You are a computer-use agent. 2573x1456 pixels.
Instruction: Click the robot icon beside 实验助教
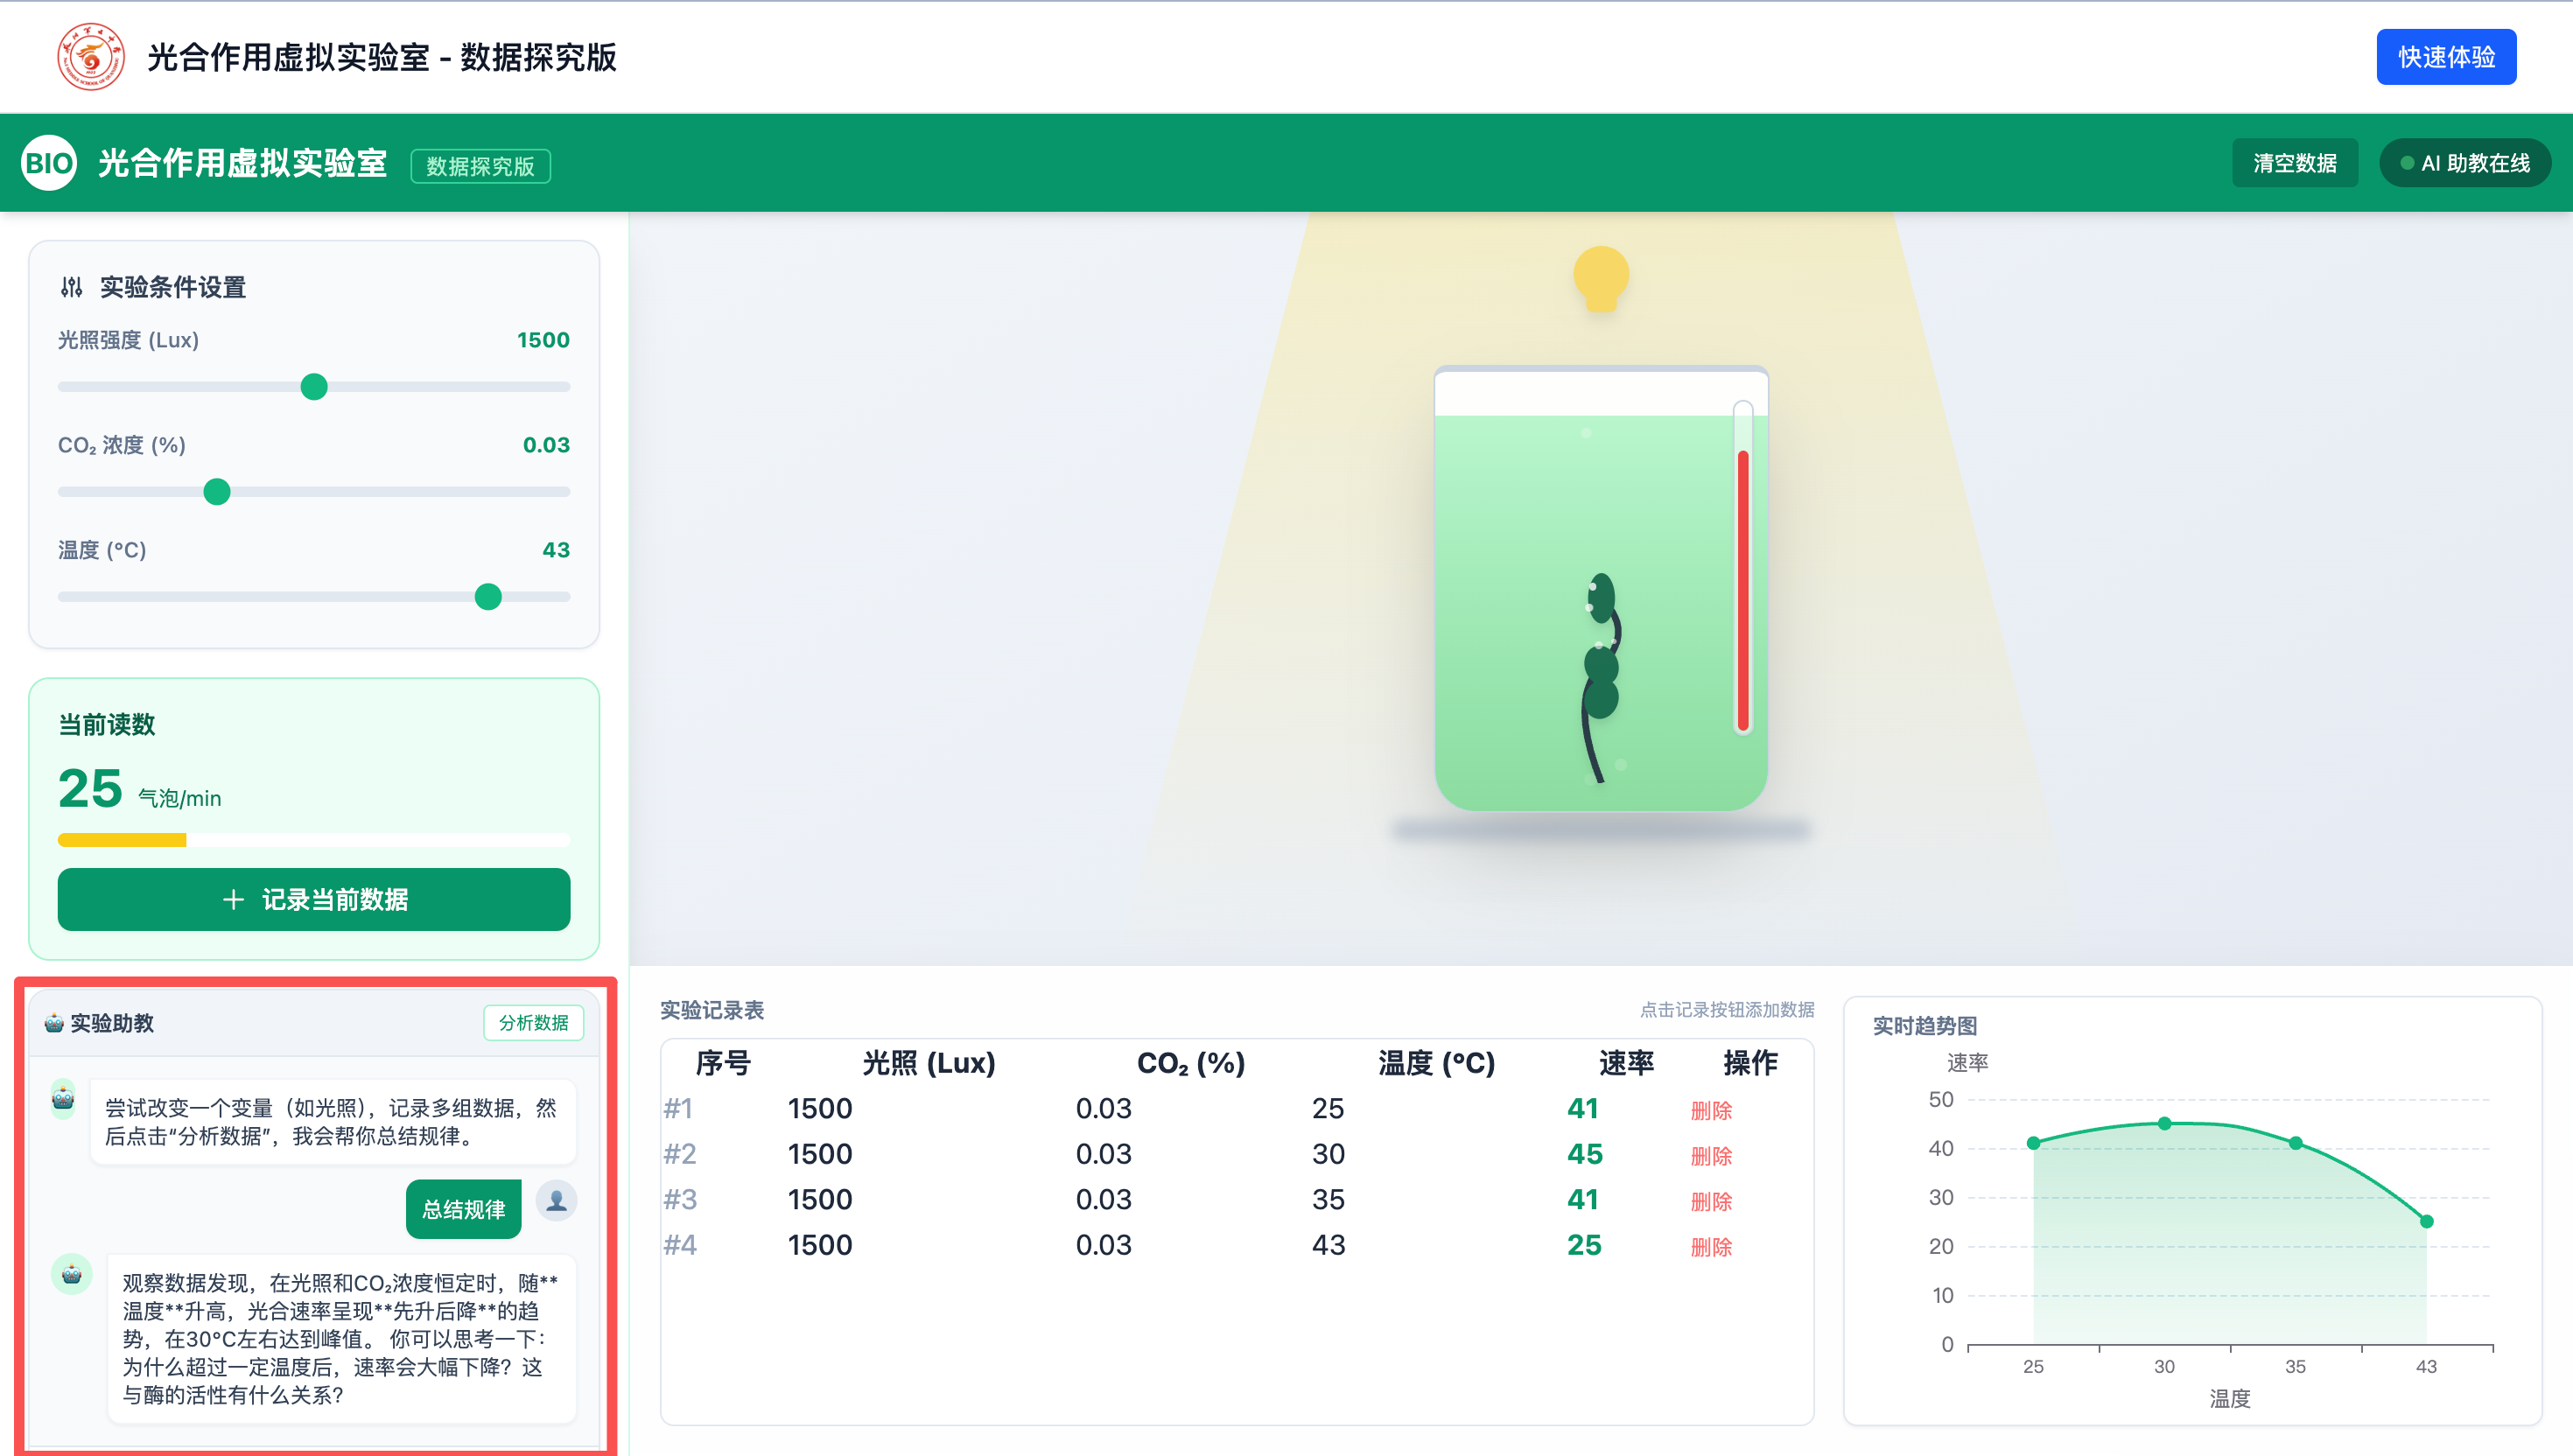(54, 1023)
